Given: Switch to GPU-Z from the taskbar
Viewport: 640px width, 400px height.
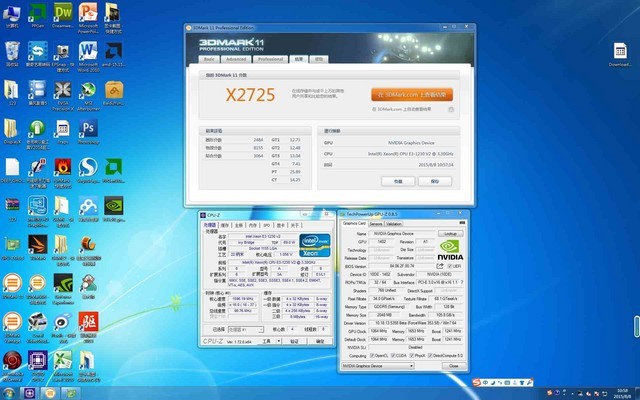Looking at the screenshot, I should (71, 393).
